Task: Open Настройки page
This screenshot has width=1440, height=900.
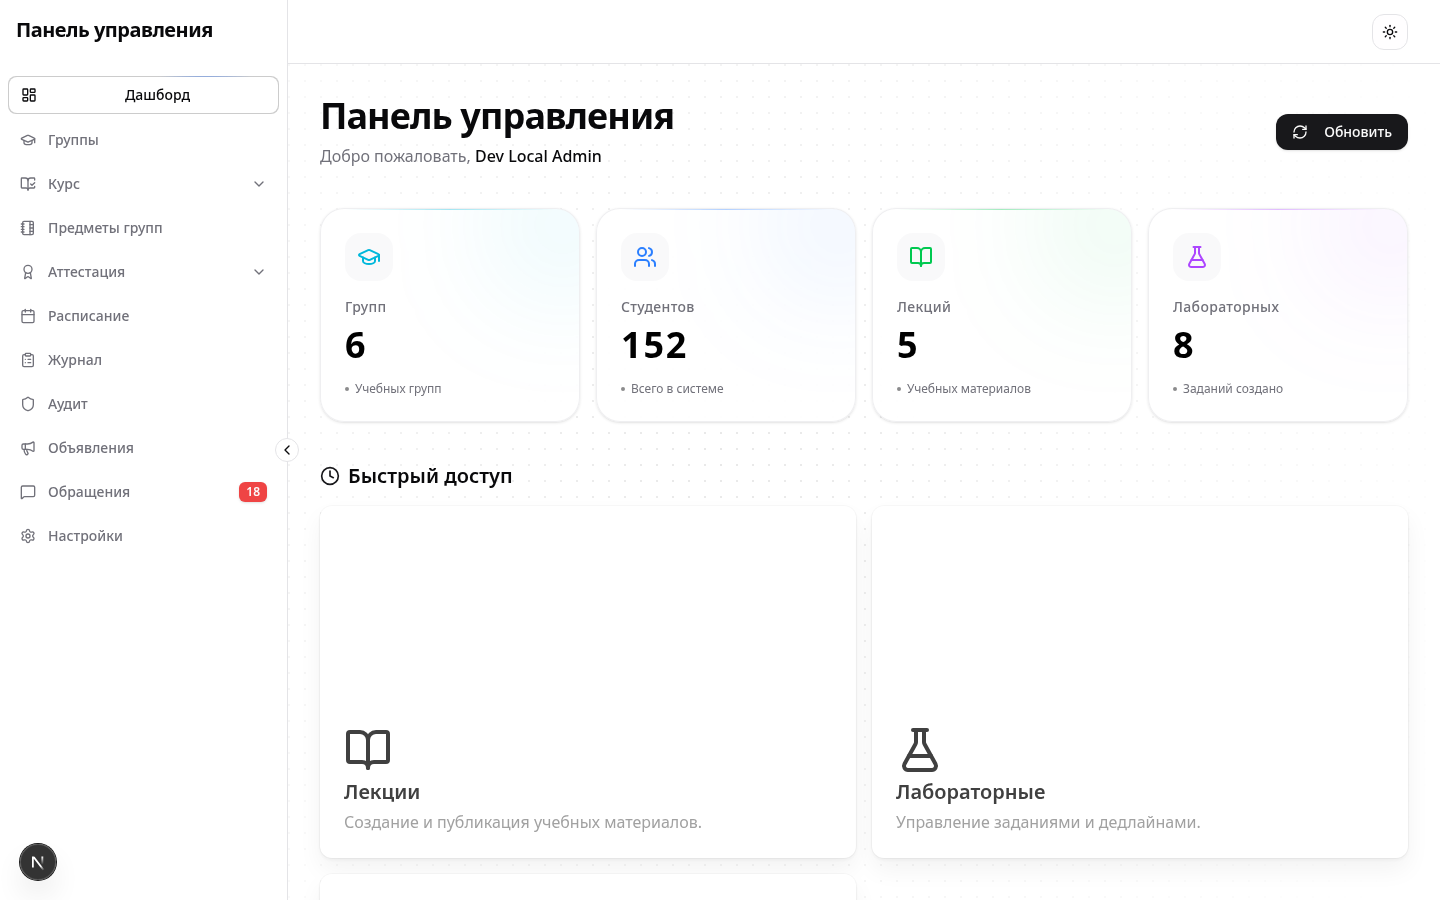Action: click(143, 536)
